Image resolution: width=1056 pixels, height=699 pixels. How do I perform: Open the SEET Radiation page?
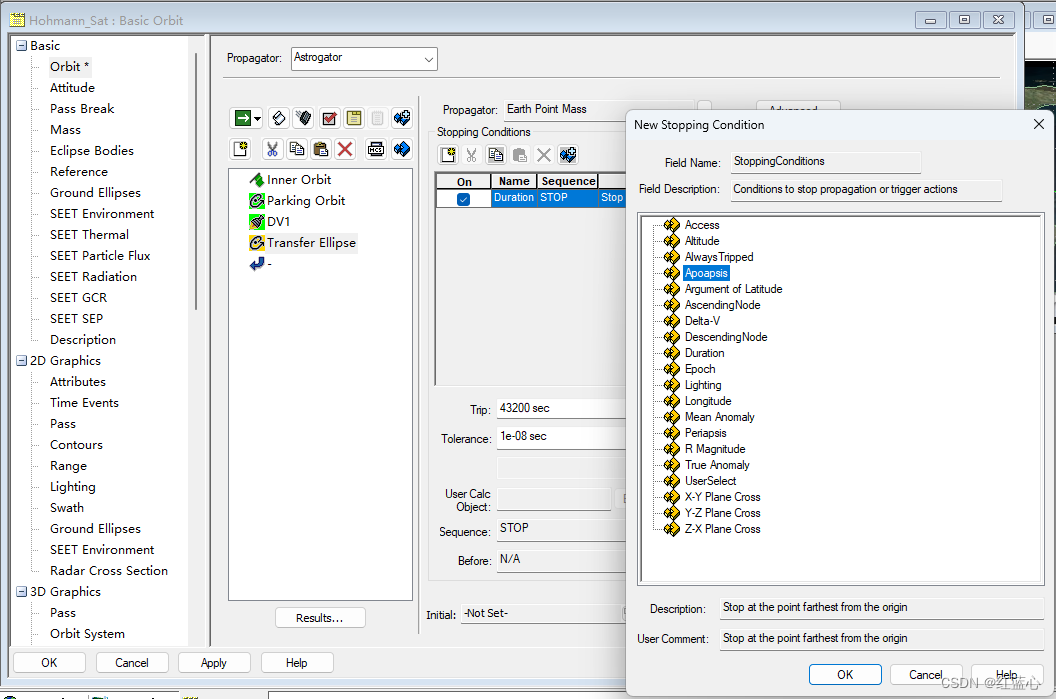[93, 277]
